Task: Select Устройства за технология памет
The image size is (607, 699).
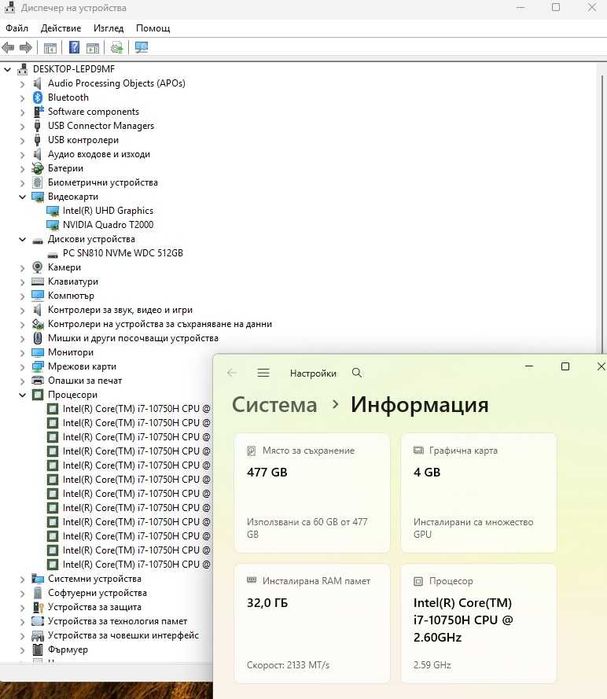Action: [118, 621]
